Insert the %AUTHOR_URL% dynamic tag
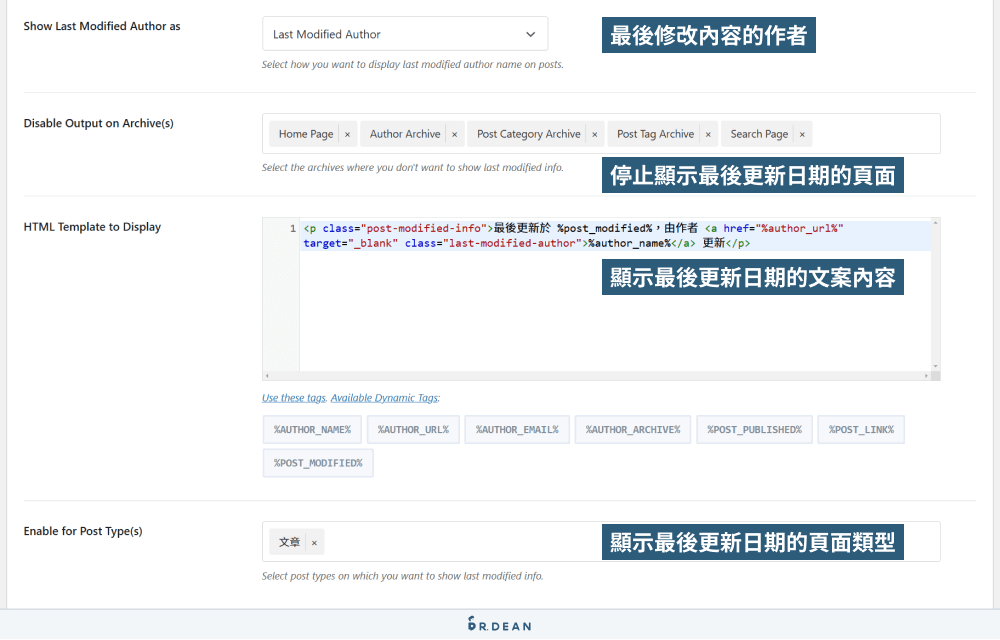 pos(412,429)
